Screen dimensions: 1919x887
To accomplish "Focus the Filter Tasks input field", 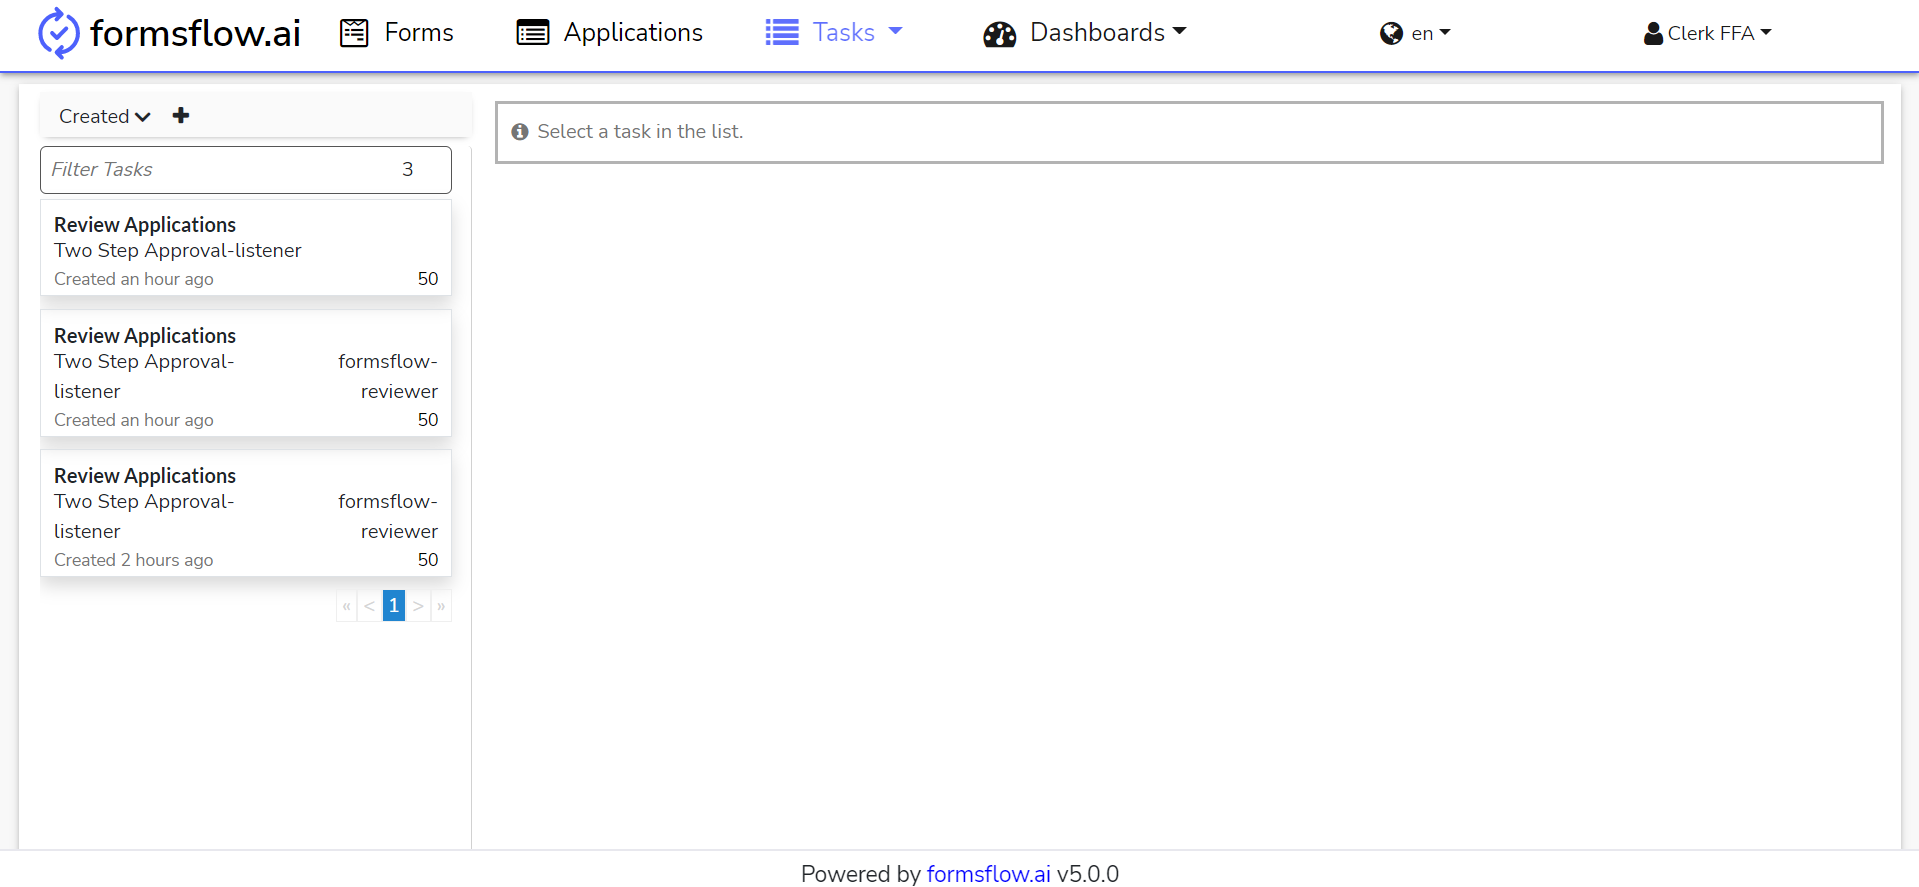I will pos(246,170).
